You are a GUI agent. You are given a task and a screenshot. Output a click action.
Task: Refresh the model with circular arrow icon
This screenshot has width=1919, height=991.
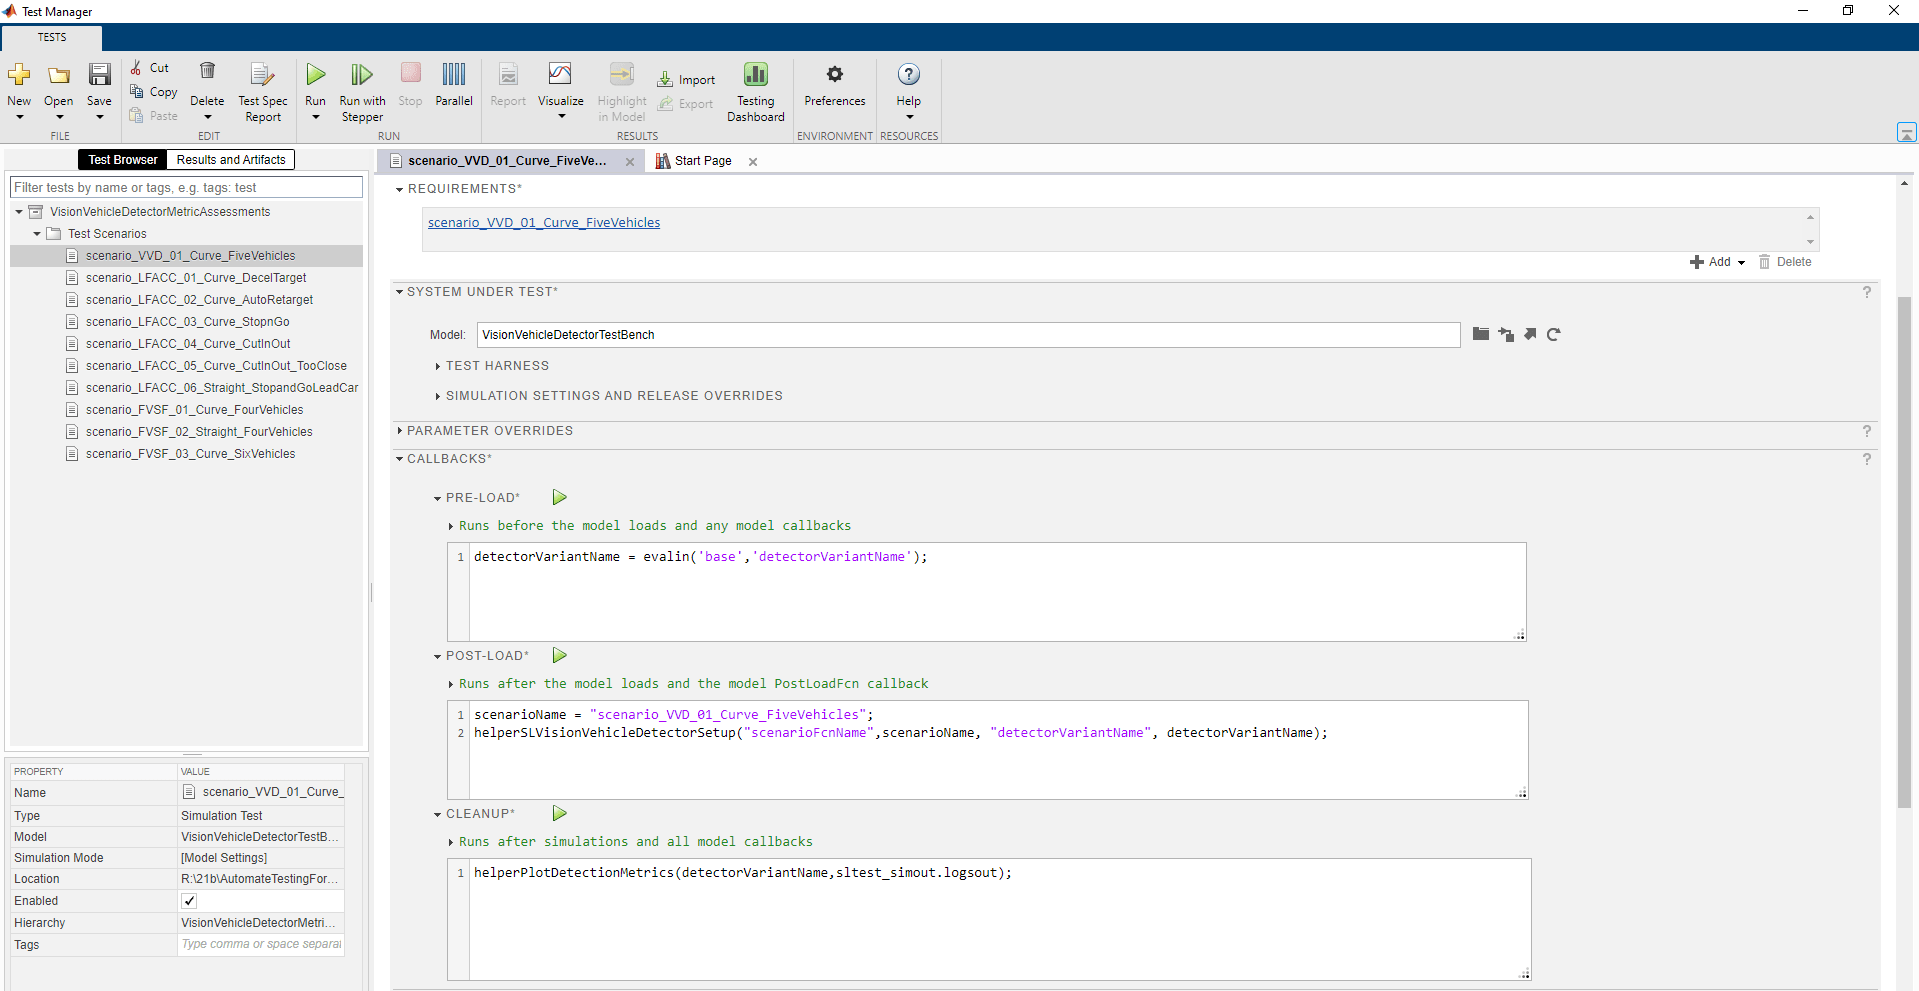[x=1553, y=334]
